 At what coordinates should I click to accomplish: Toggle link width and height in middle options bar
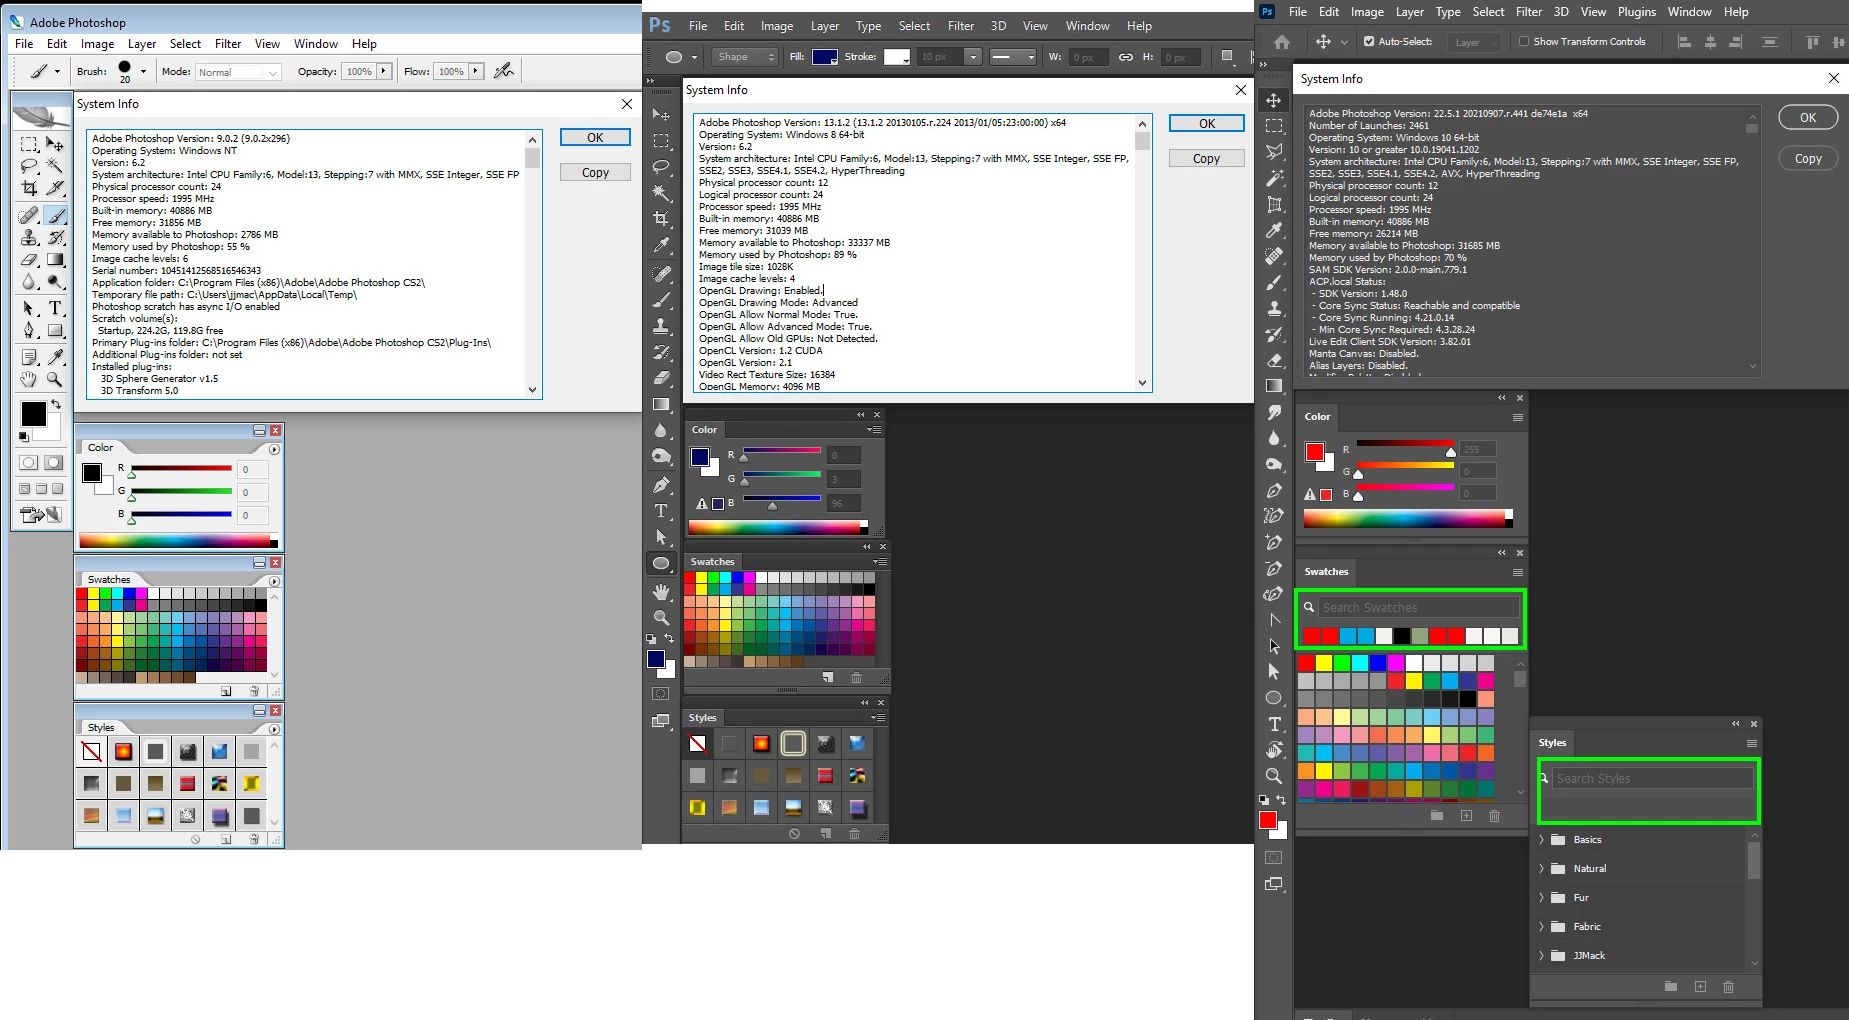coord(1126,57)
